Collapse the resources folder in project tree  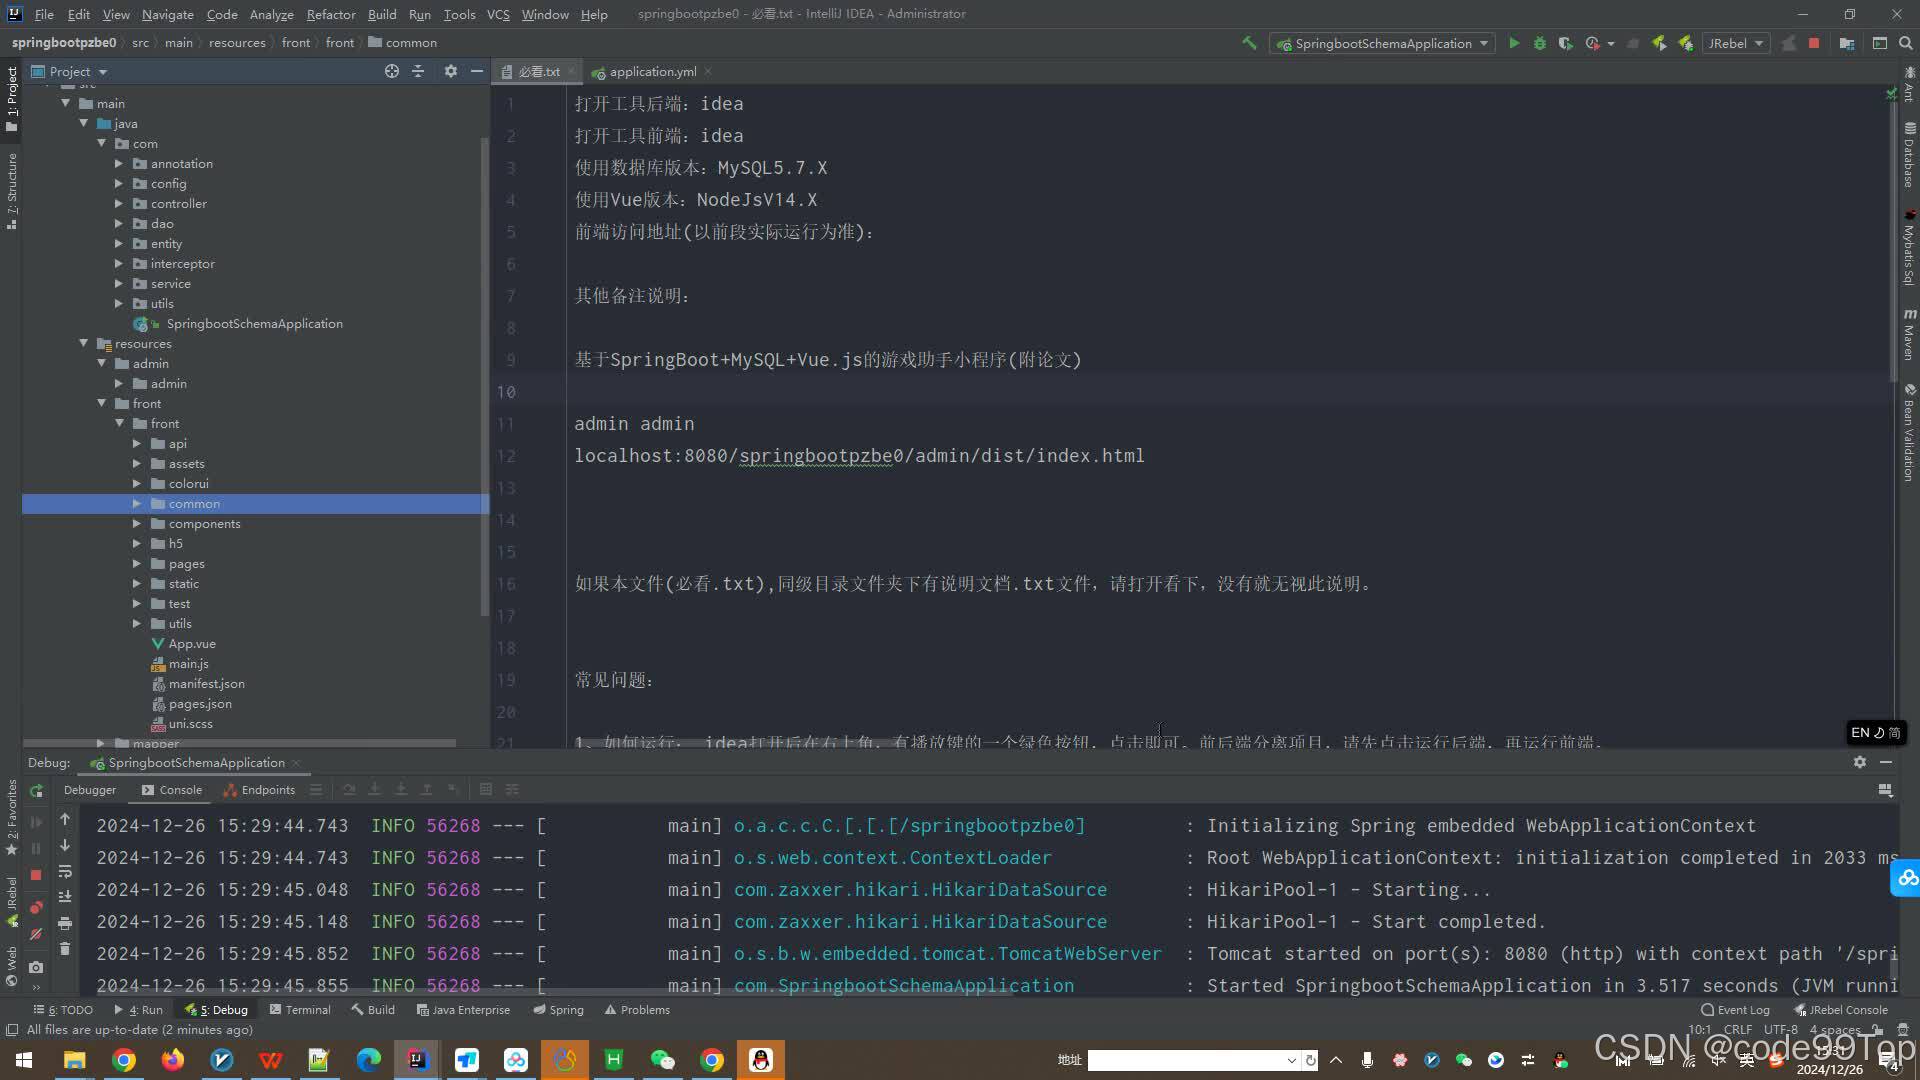[x=84, y=344]
